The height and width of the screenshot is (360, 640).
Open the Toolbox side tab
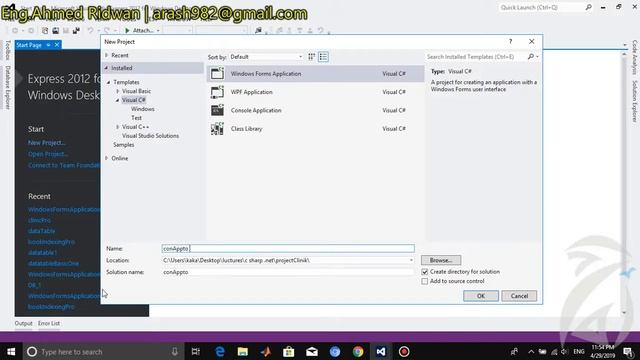coord(7,50)
